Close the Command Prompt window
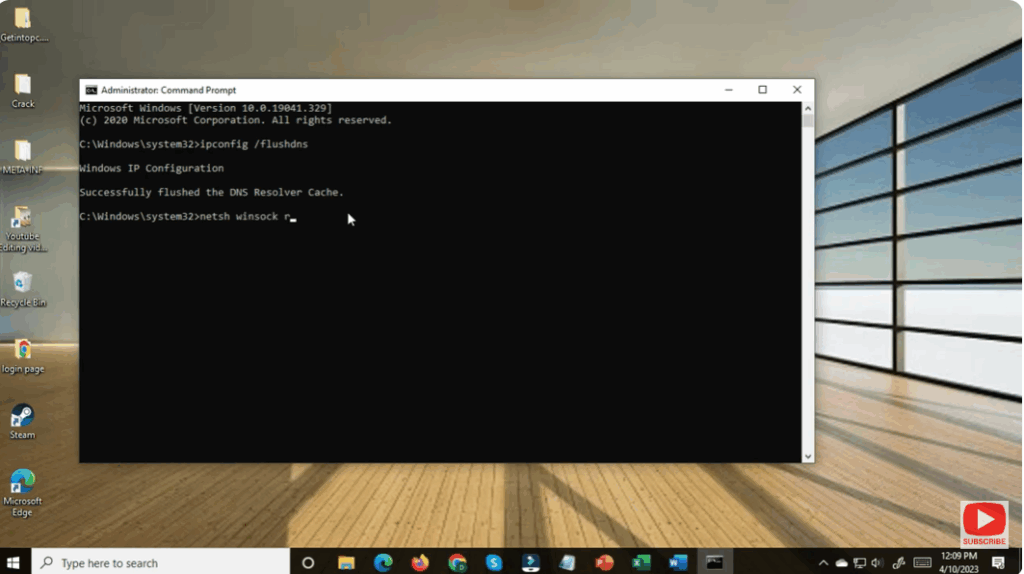 tap(797, 90)
